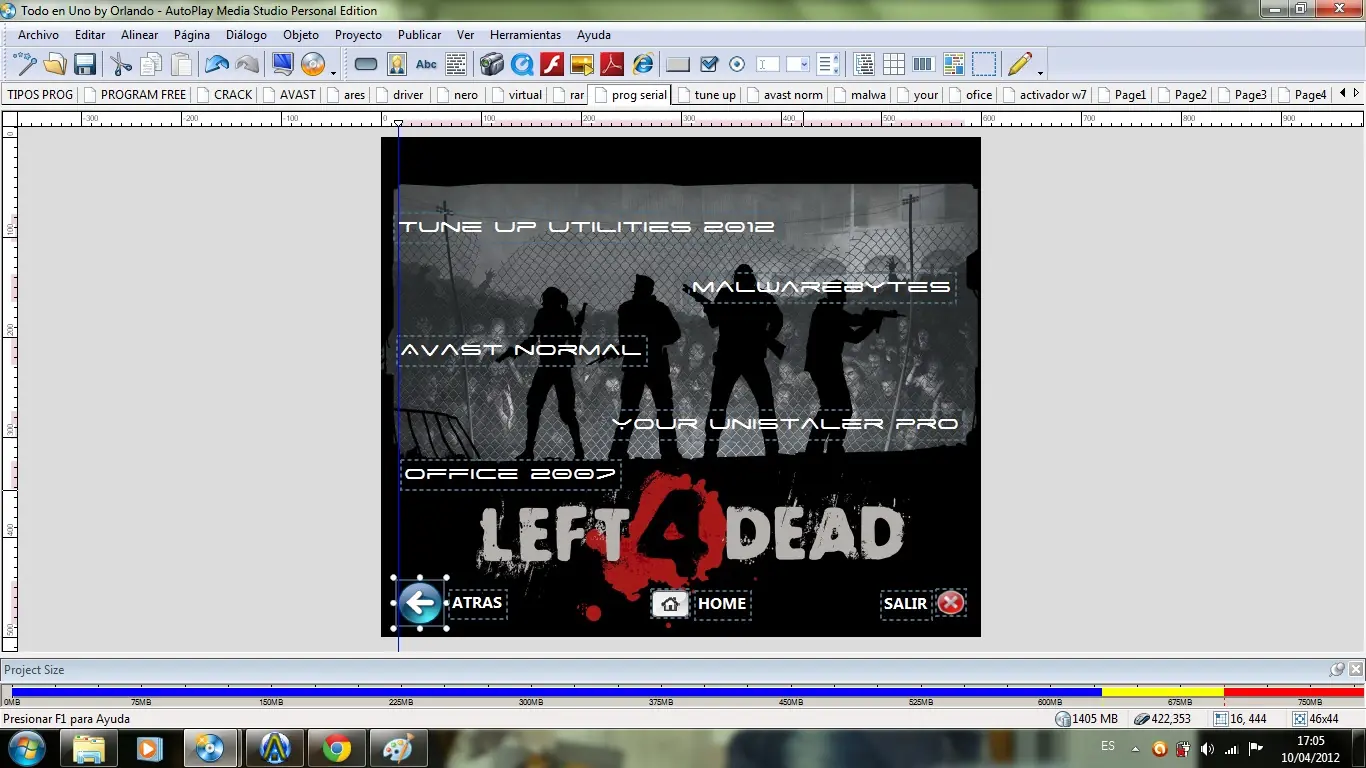Insert a PDF object from the toolbar
1366x768 pixels.
coord(611,65)
